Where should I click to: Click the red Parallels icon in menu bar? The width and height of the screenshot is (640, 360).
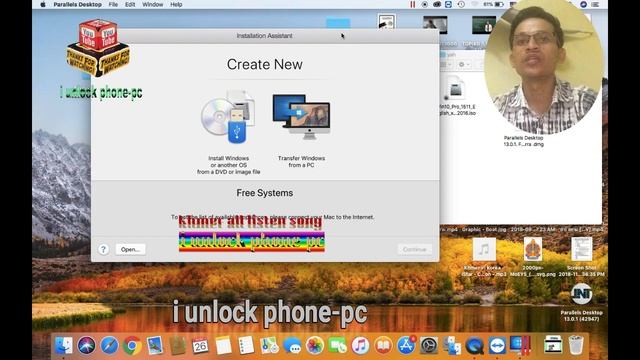(x=413, y=4)
